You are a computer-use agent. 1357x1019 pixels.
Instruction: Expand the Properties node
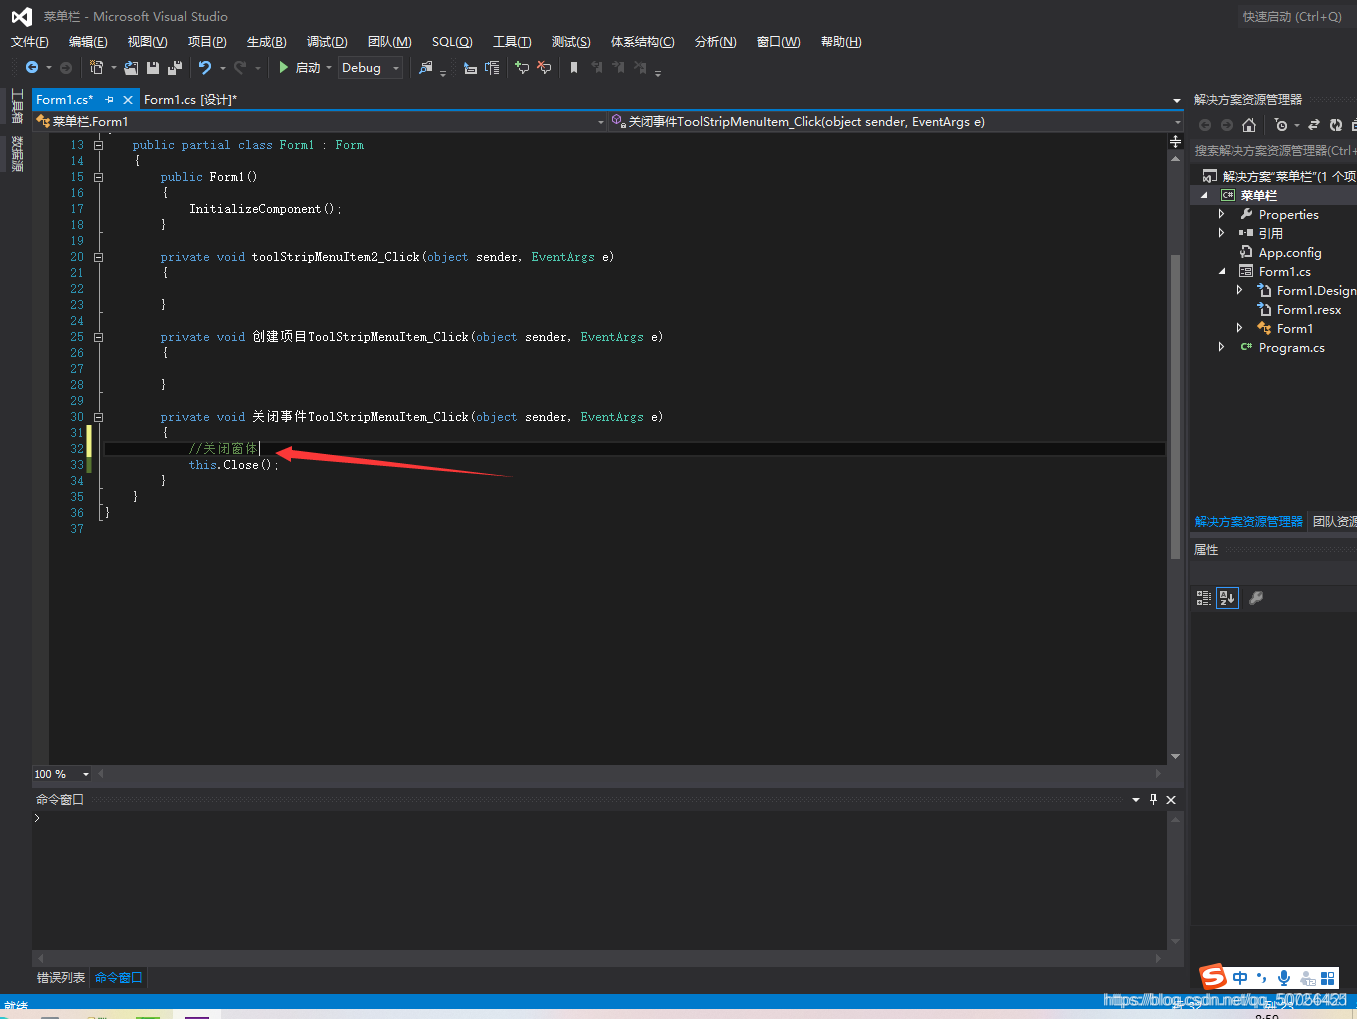(x=1222, y=214)
